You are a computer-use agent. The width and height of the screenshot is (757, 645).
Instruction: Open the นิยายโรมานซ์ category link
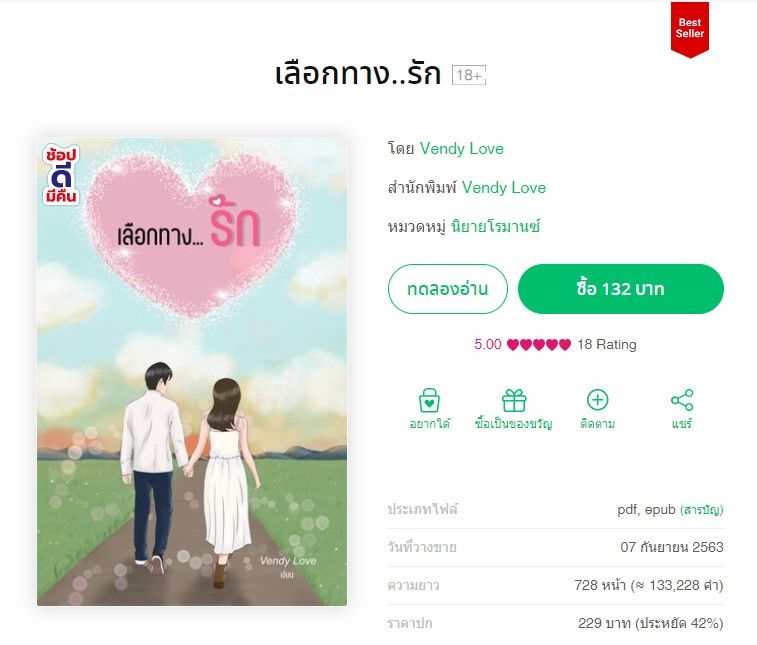coord(495,226)
